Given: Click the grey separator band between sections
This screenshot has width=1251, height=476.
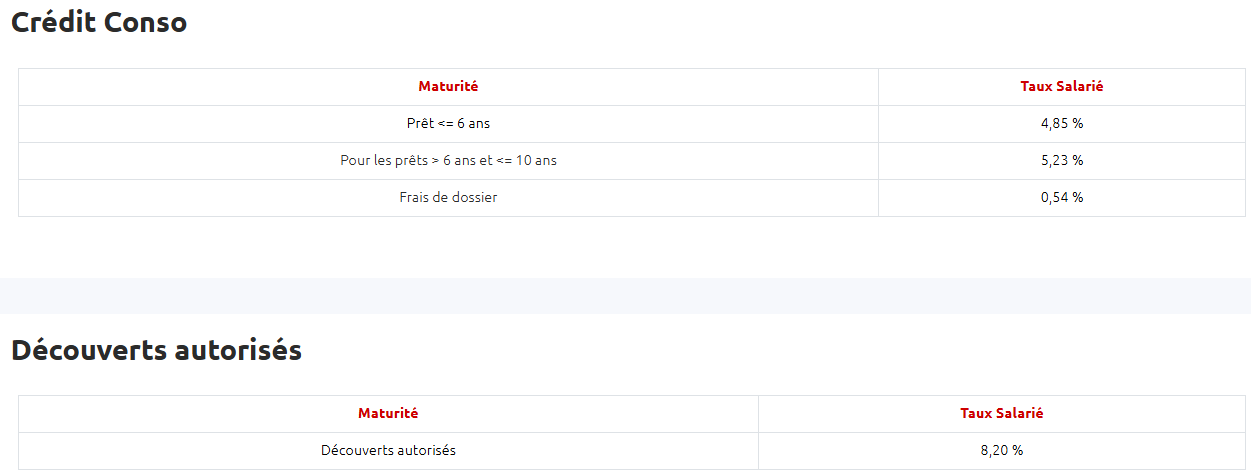Looking at the screenshot, I should [x=625, y=296].
